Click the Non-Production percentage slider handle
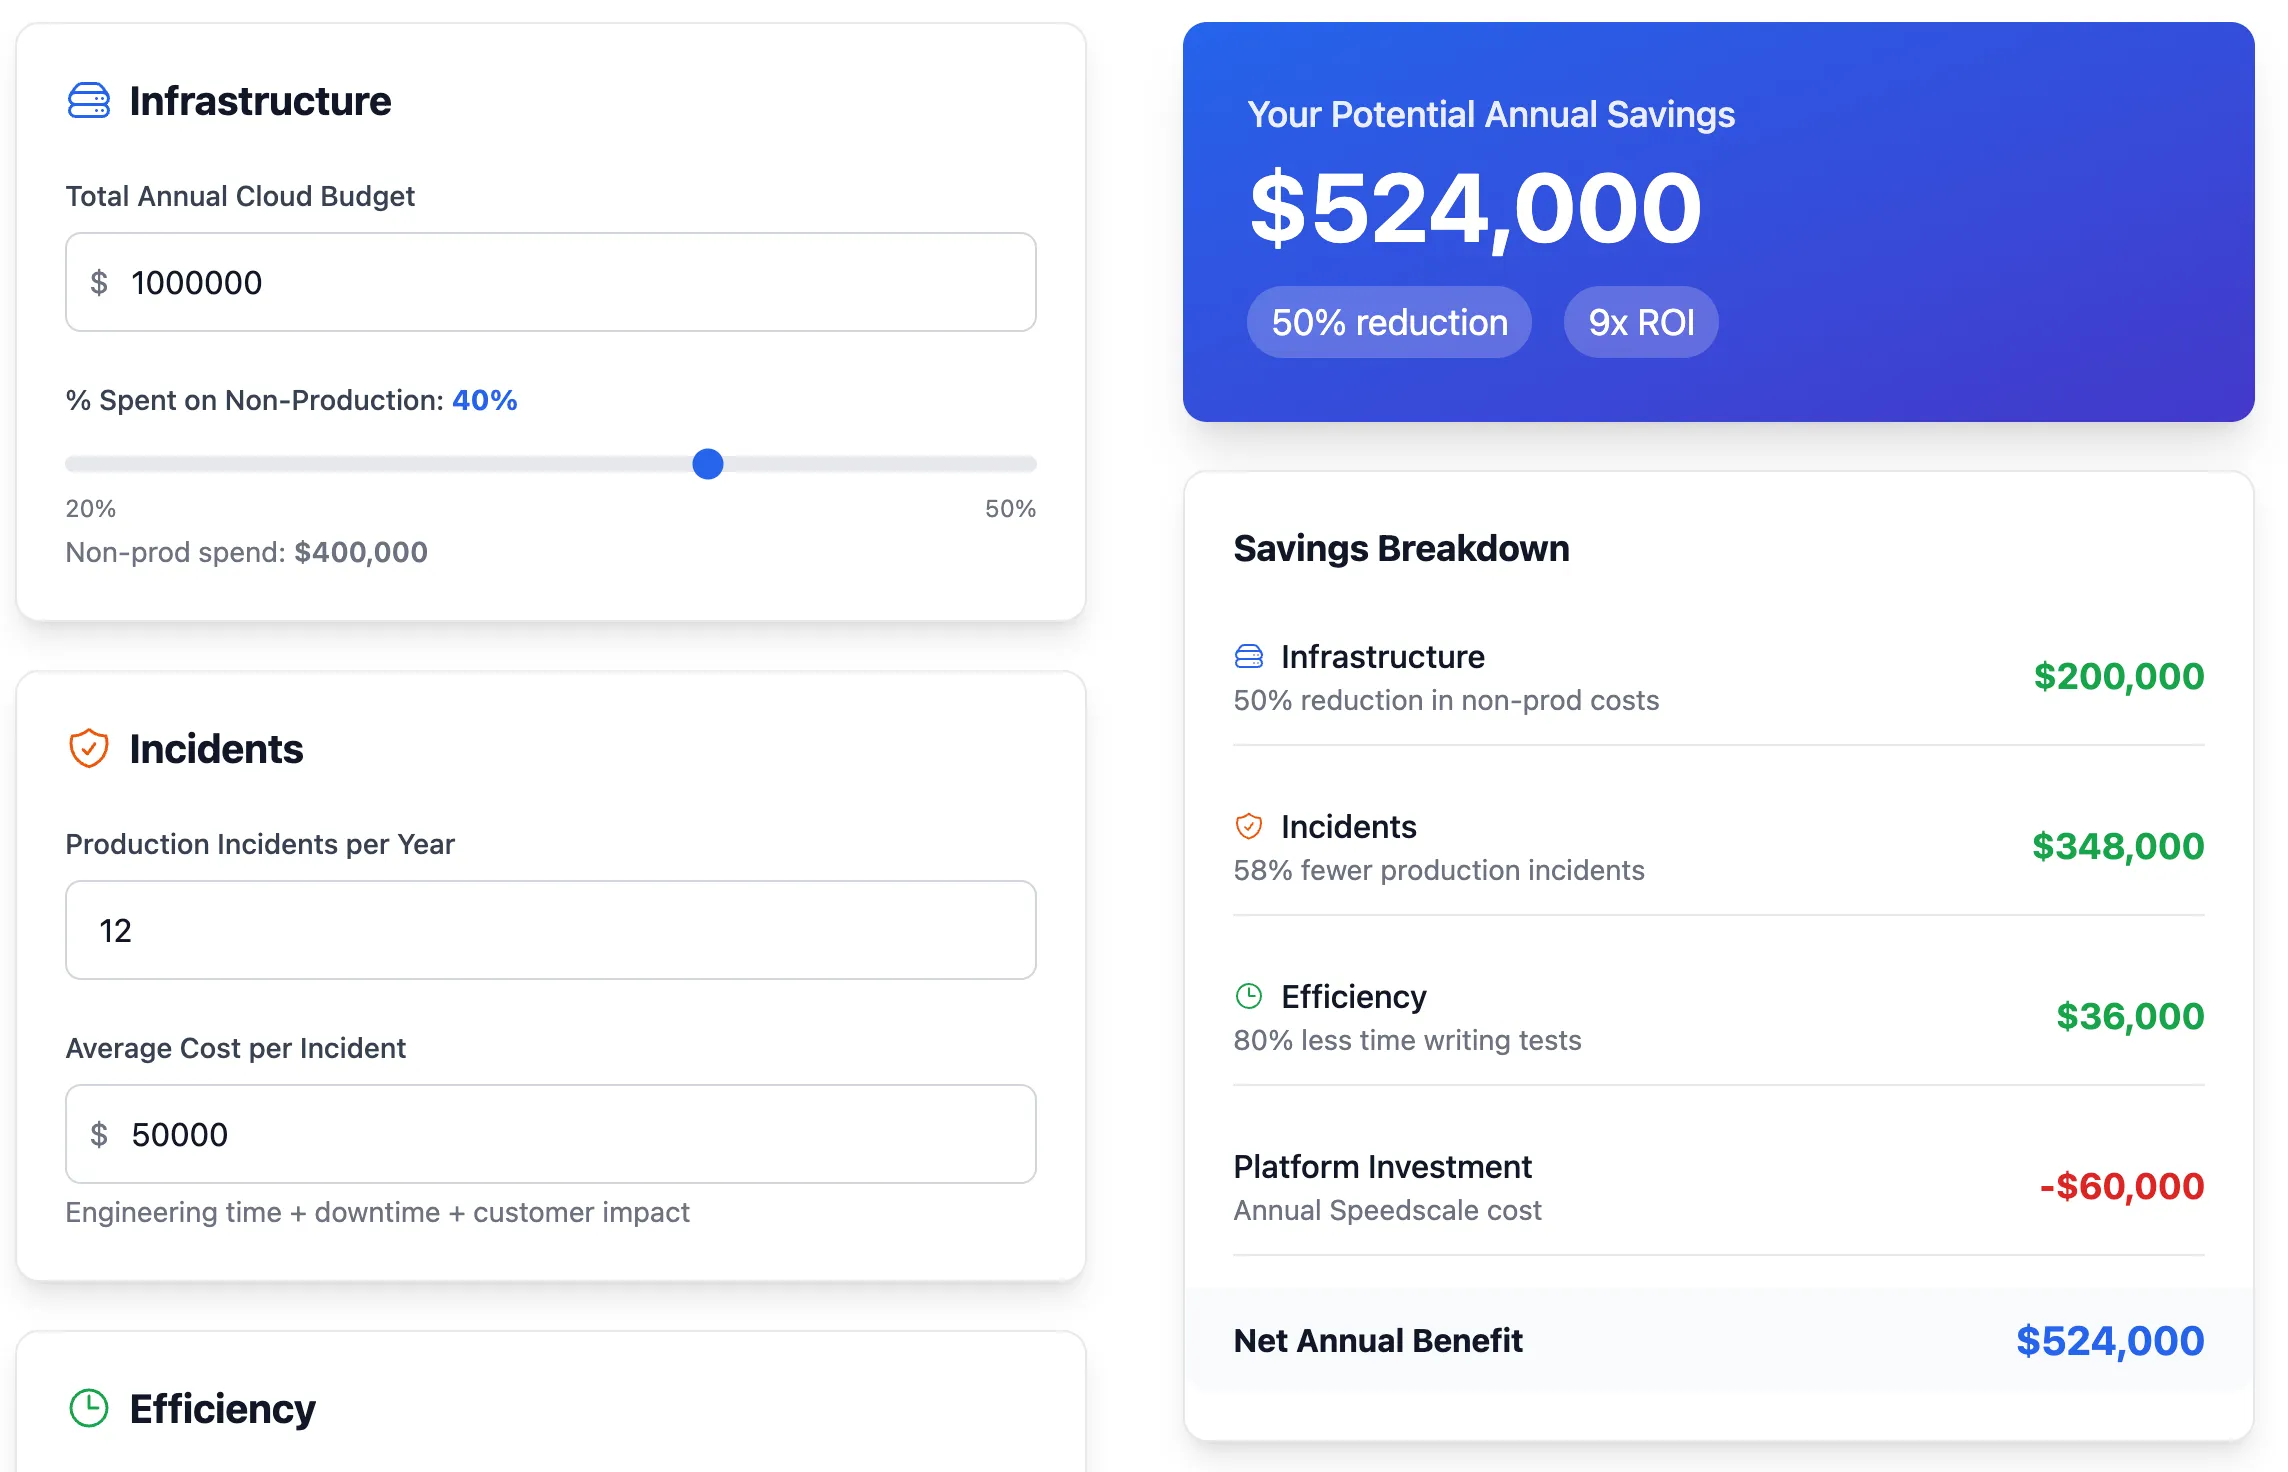This screenshot has height=1472, width=2288. coord(708,464)
